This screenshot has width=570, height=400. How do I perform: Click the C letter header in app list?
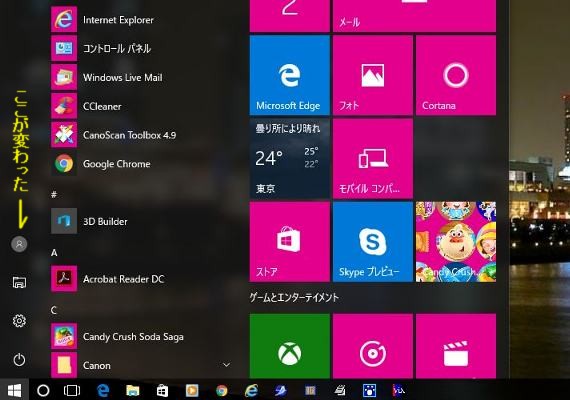pos(54,310)
